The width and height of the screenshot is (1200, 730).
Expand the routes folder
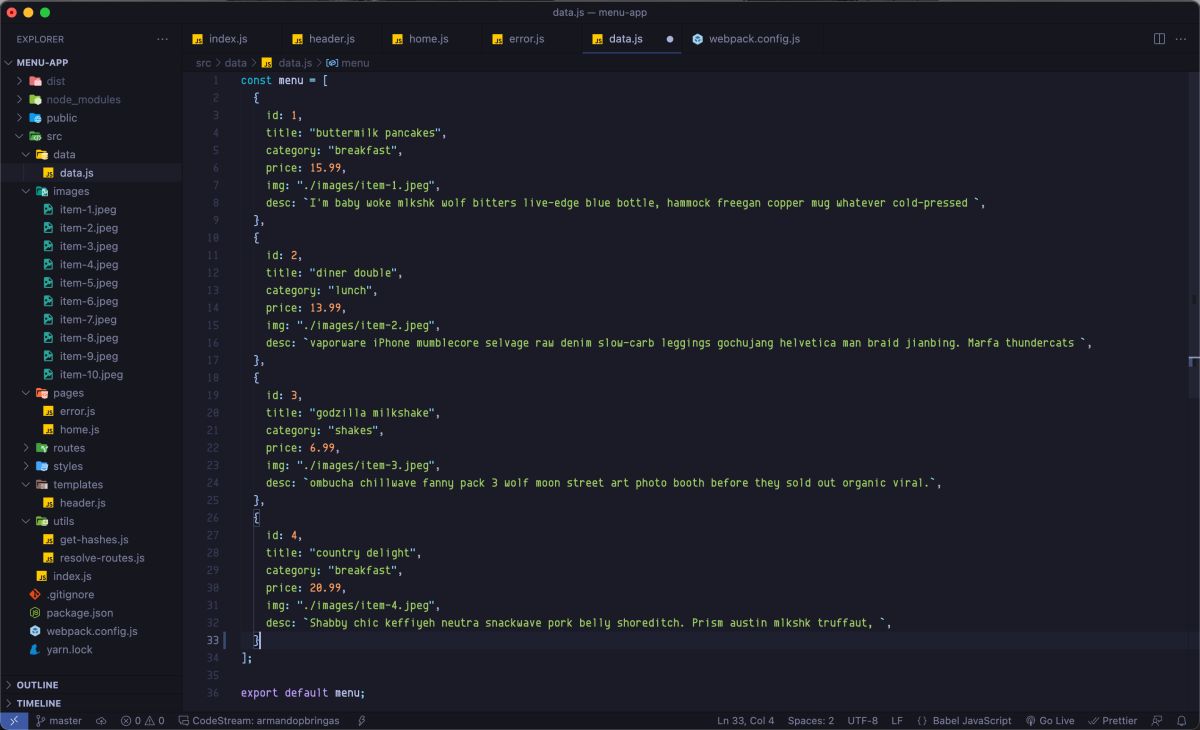click(91, 448)
